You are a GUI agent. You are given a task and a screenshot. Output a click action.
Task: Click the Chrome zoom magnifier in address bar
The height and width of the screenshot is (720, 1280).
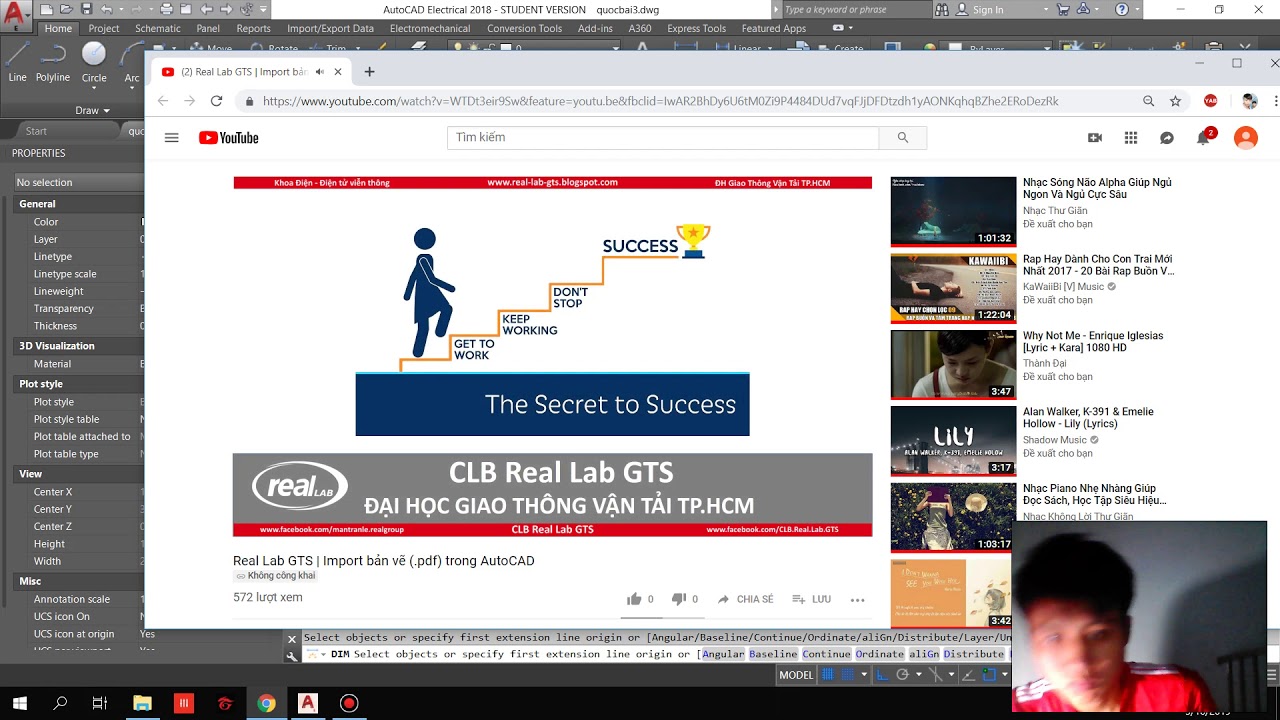point(1148,101)
